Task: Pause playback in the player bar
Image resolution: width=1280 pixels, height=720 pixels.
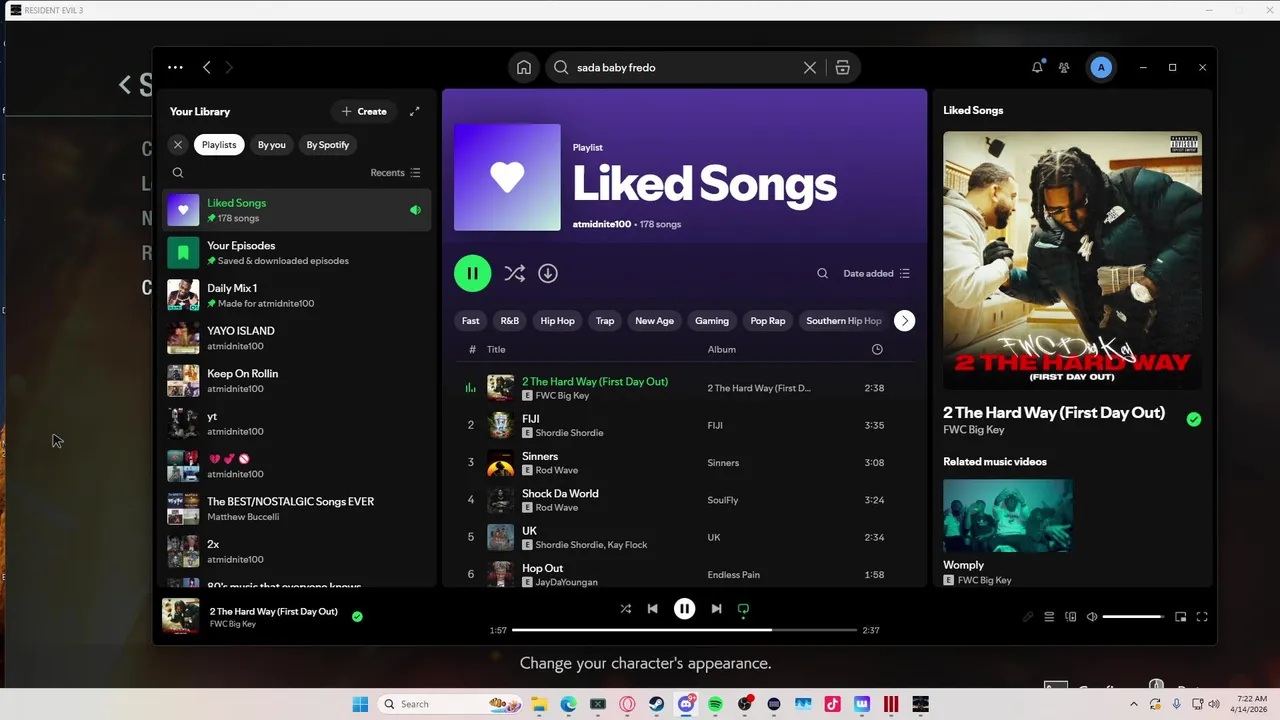Action: (684, 608)
